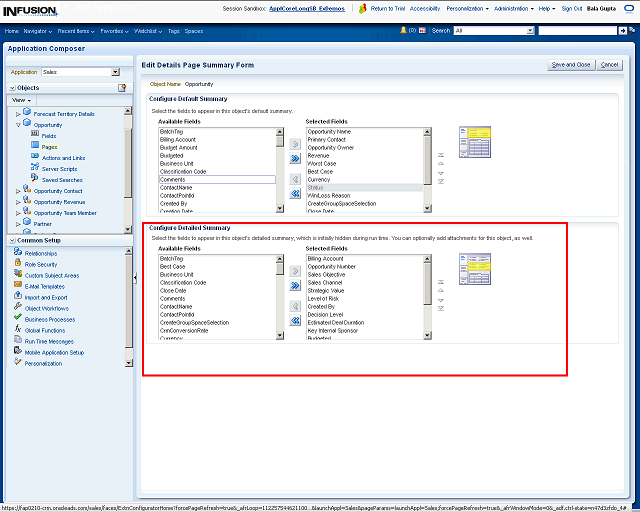Open Pages under the Opportunity object
Screen dimensions: 640x512
(x=49, y=146)
